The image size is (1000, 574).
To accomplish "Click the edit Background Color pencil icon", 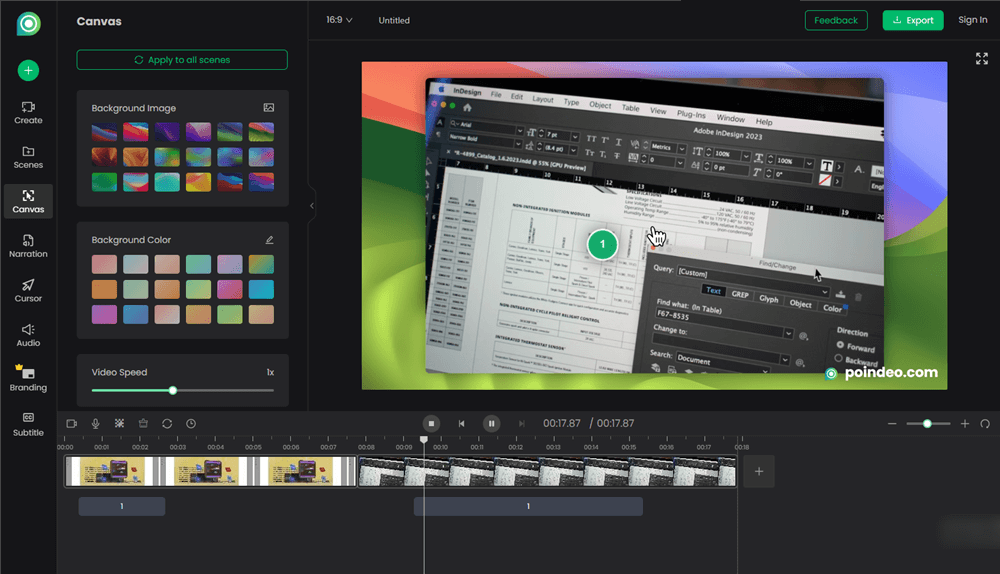I will pos(268,240).
